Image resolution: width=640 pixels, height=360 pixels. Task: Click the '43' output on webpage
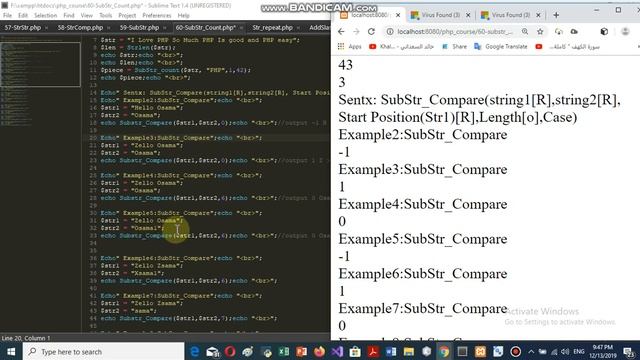pos(345,65)
